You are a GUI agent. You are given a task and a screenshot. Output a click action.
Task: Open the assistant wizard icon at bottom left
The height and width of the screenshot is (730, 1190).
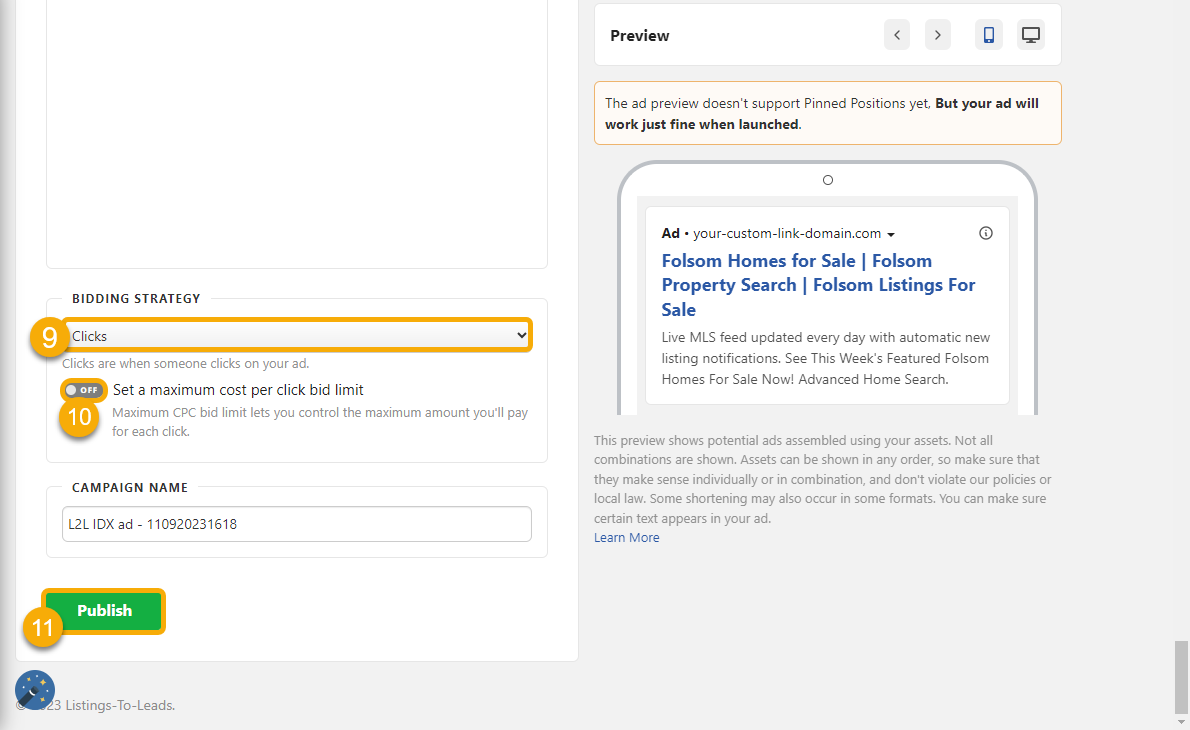pyautogui.click(x=34, y=689)
